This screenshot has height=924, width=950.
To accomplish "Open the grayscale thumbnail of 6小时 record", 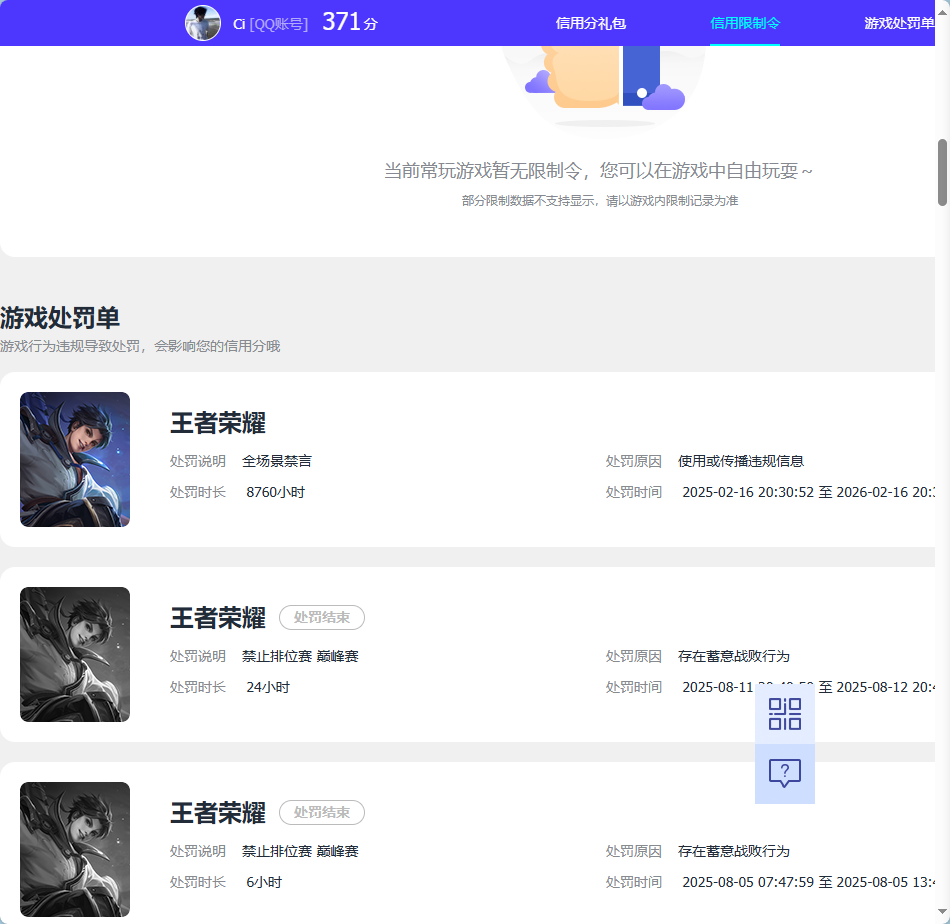I will click(75, 849).
